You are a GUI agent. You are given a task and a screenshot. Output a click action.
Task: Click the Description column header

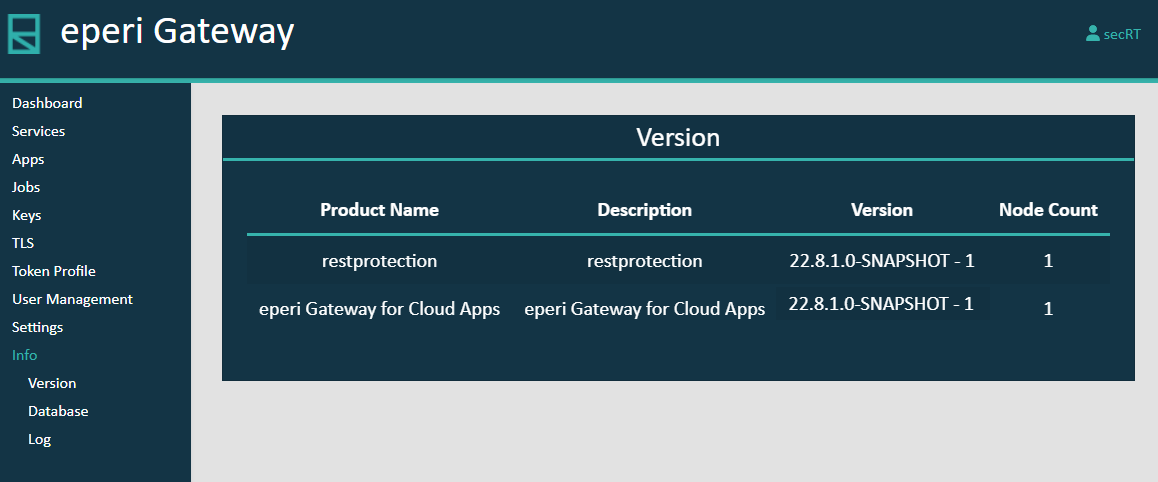point(645,210)
